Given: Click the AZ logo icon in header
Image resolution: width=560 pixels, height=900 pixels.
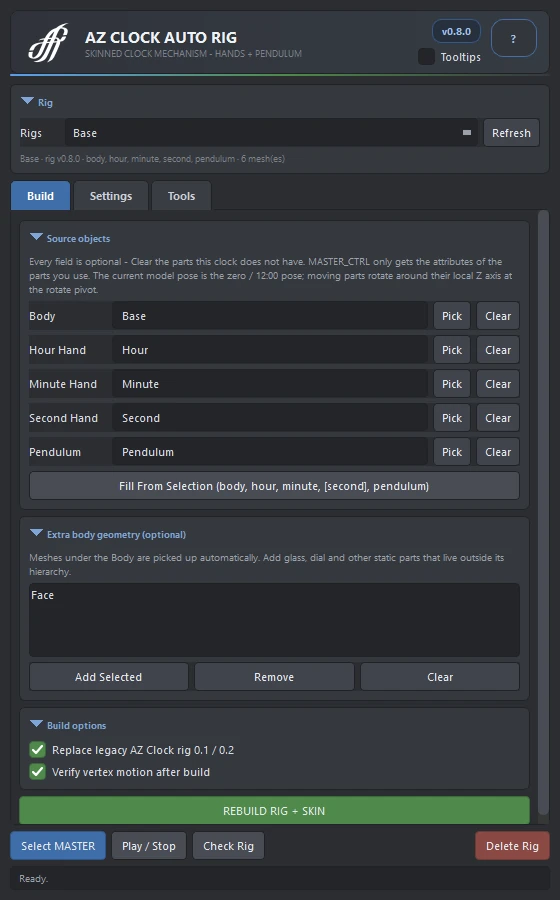Looking at the screenshot, I should click(48, 42).
